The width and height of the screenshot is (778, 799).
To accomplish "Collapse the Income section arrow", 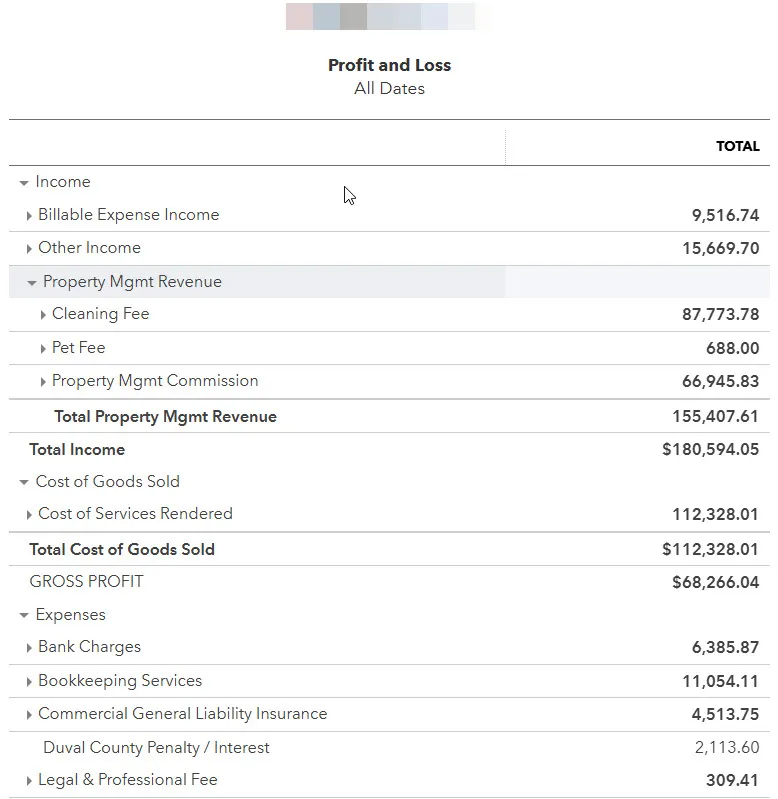I will click(24, 183).
